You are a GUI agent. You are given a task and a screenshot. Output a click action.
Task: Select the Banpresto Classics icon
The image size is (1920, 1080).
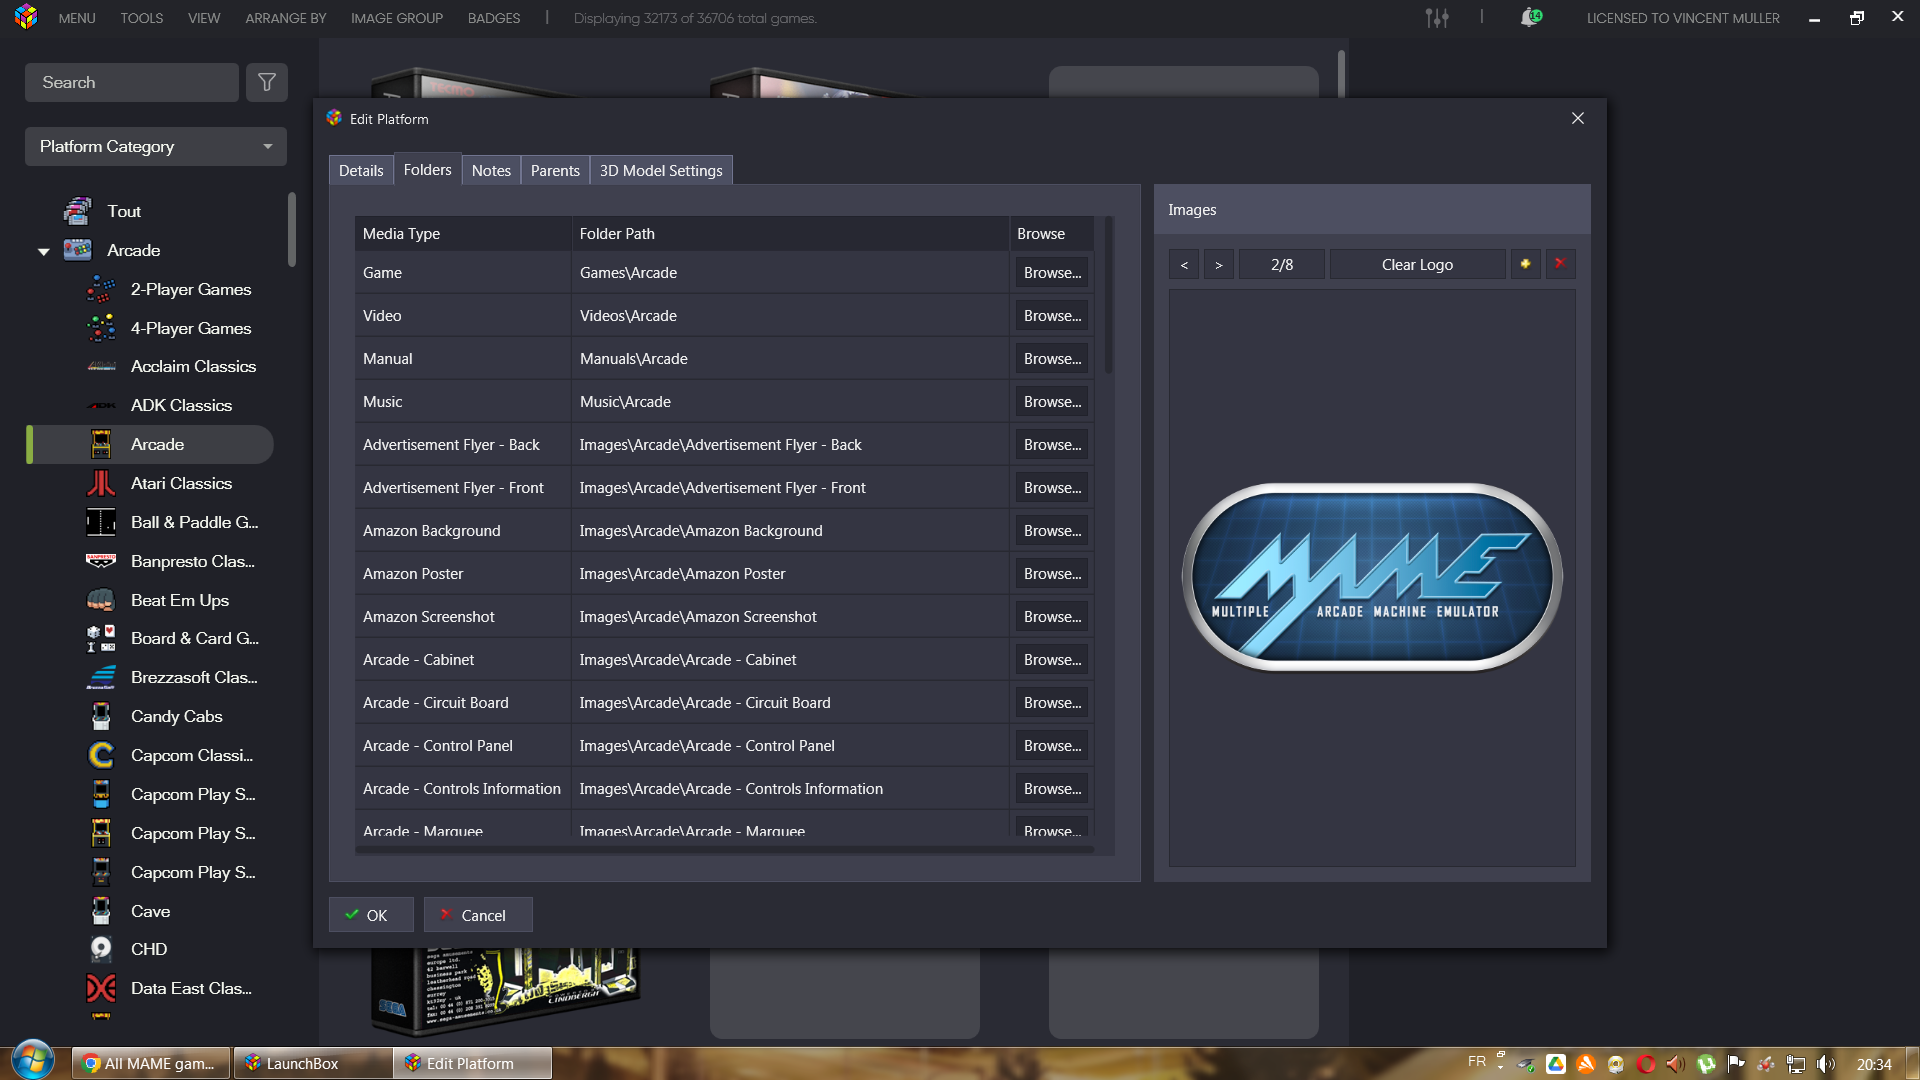101,561
